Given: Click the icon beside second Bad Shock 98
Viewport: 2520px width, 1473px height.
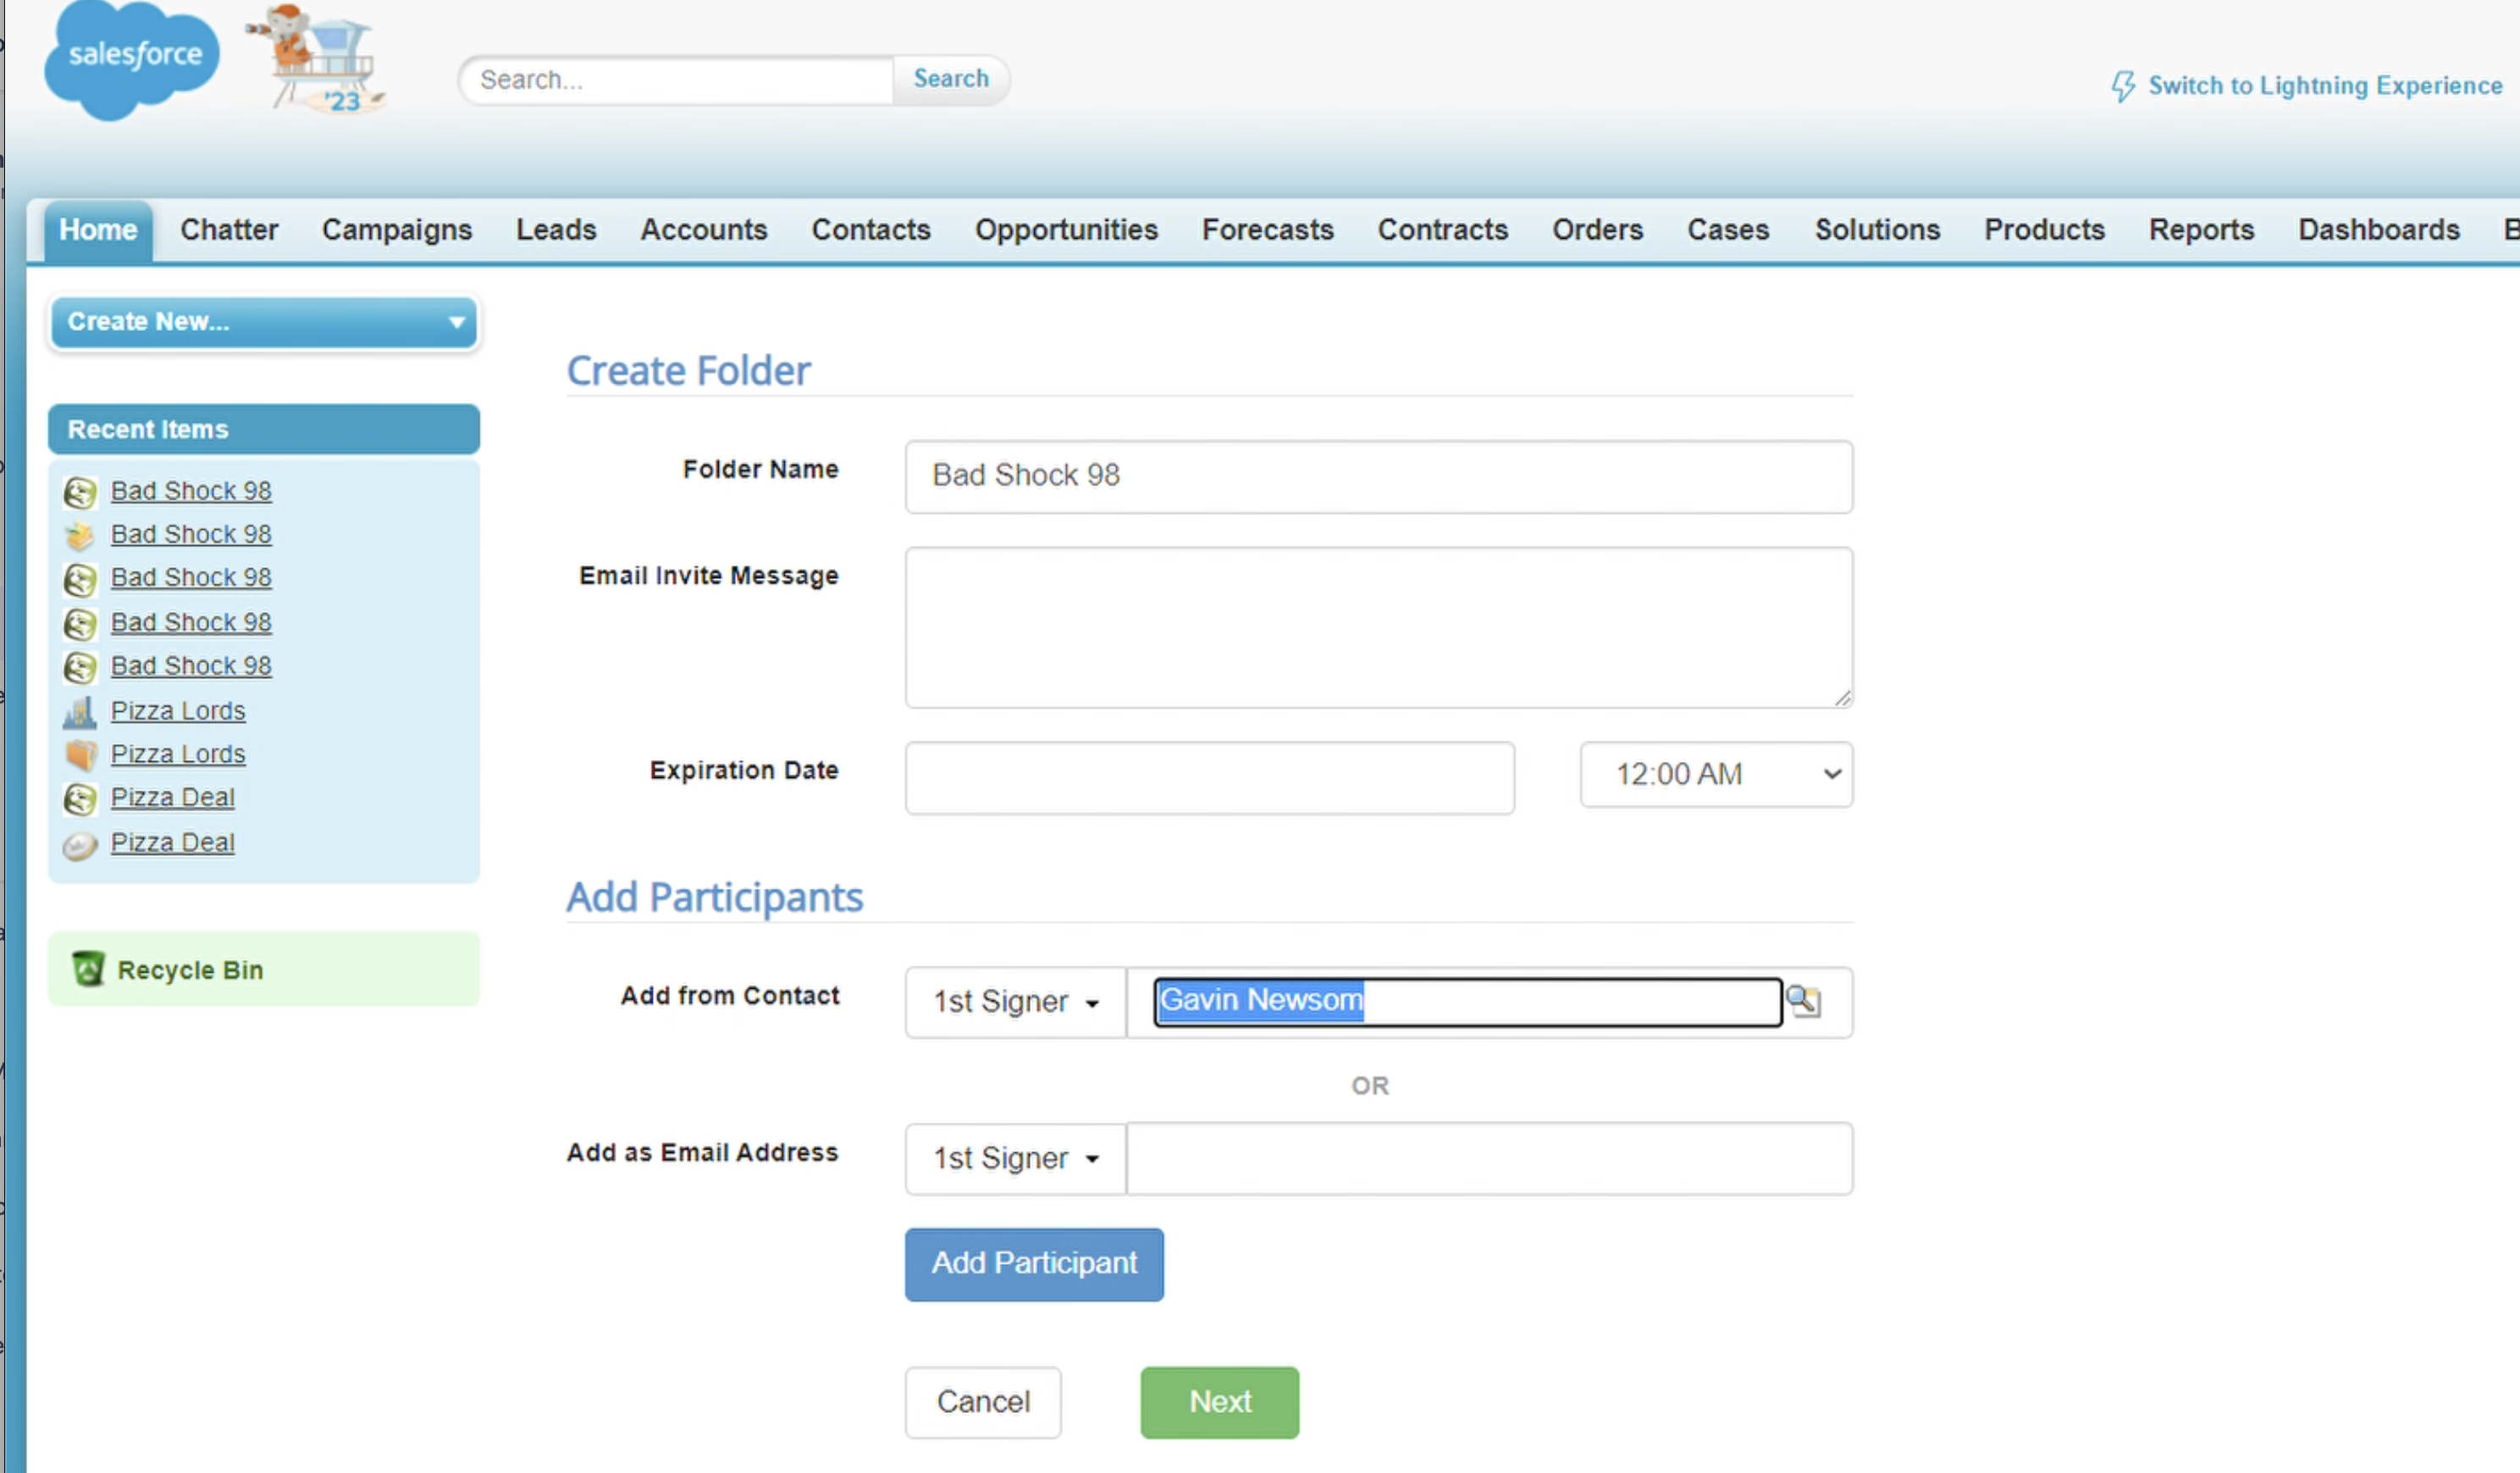Looking at the screenshot, I should point(80,536).
